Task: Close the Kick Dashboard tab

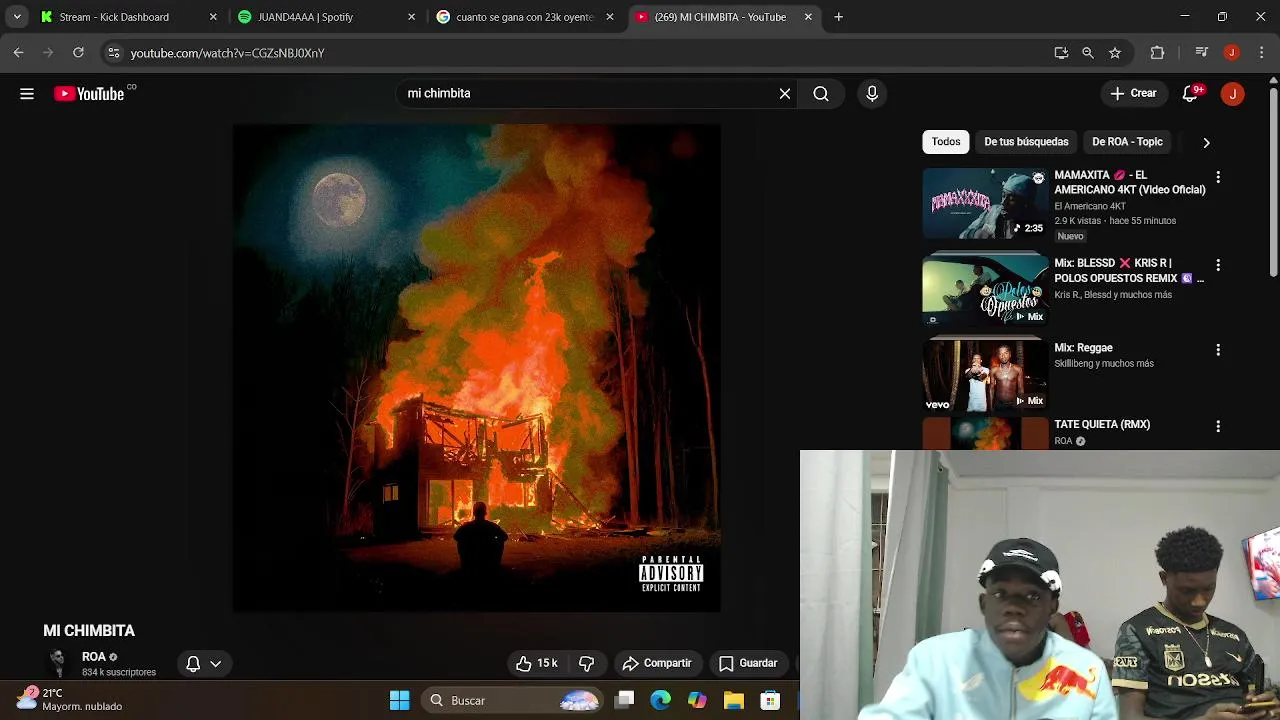Action: (x=213, y=17)
